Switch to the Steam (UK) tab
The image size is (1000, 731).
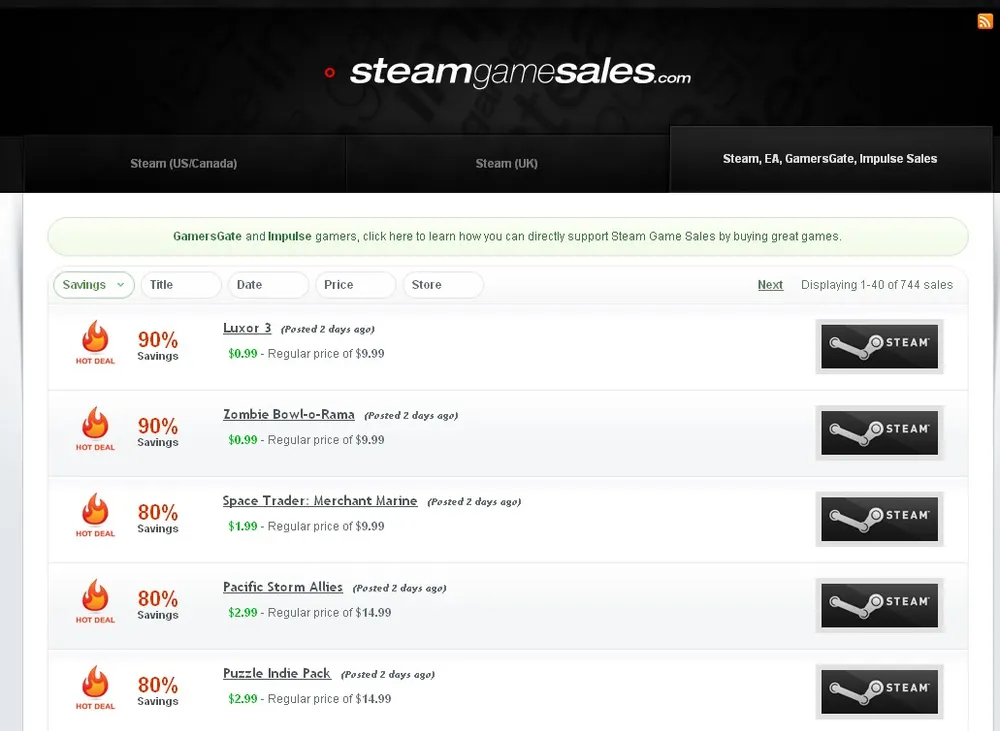(507, 163)
